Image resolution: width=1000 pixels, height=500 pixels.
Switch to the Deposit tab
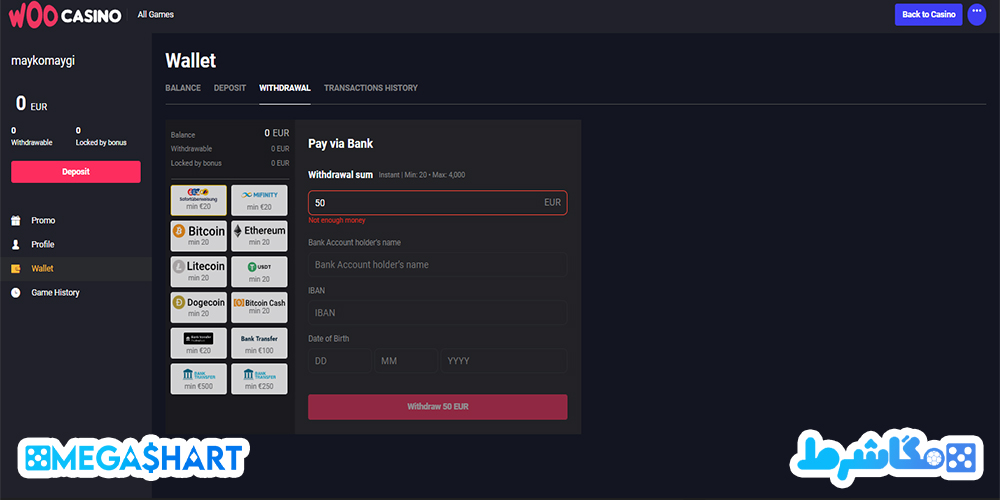coord(230,88)
